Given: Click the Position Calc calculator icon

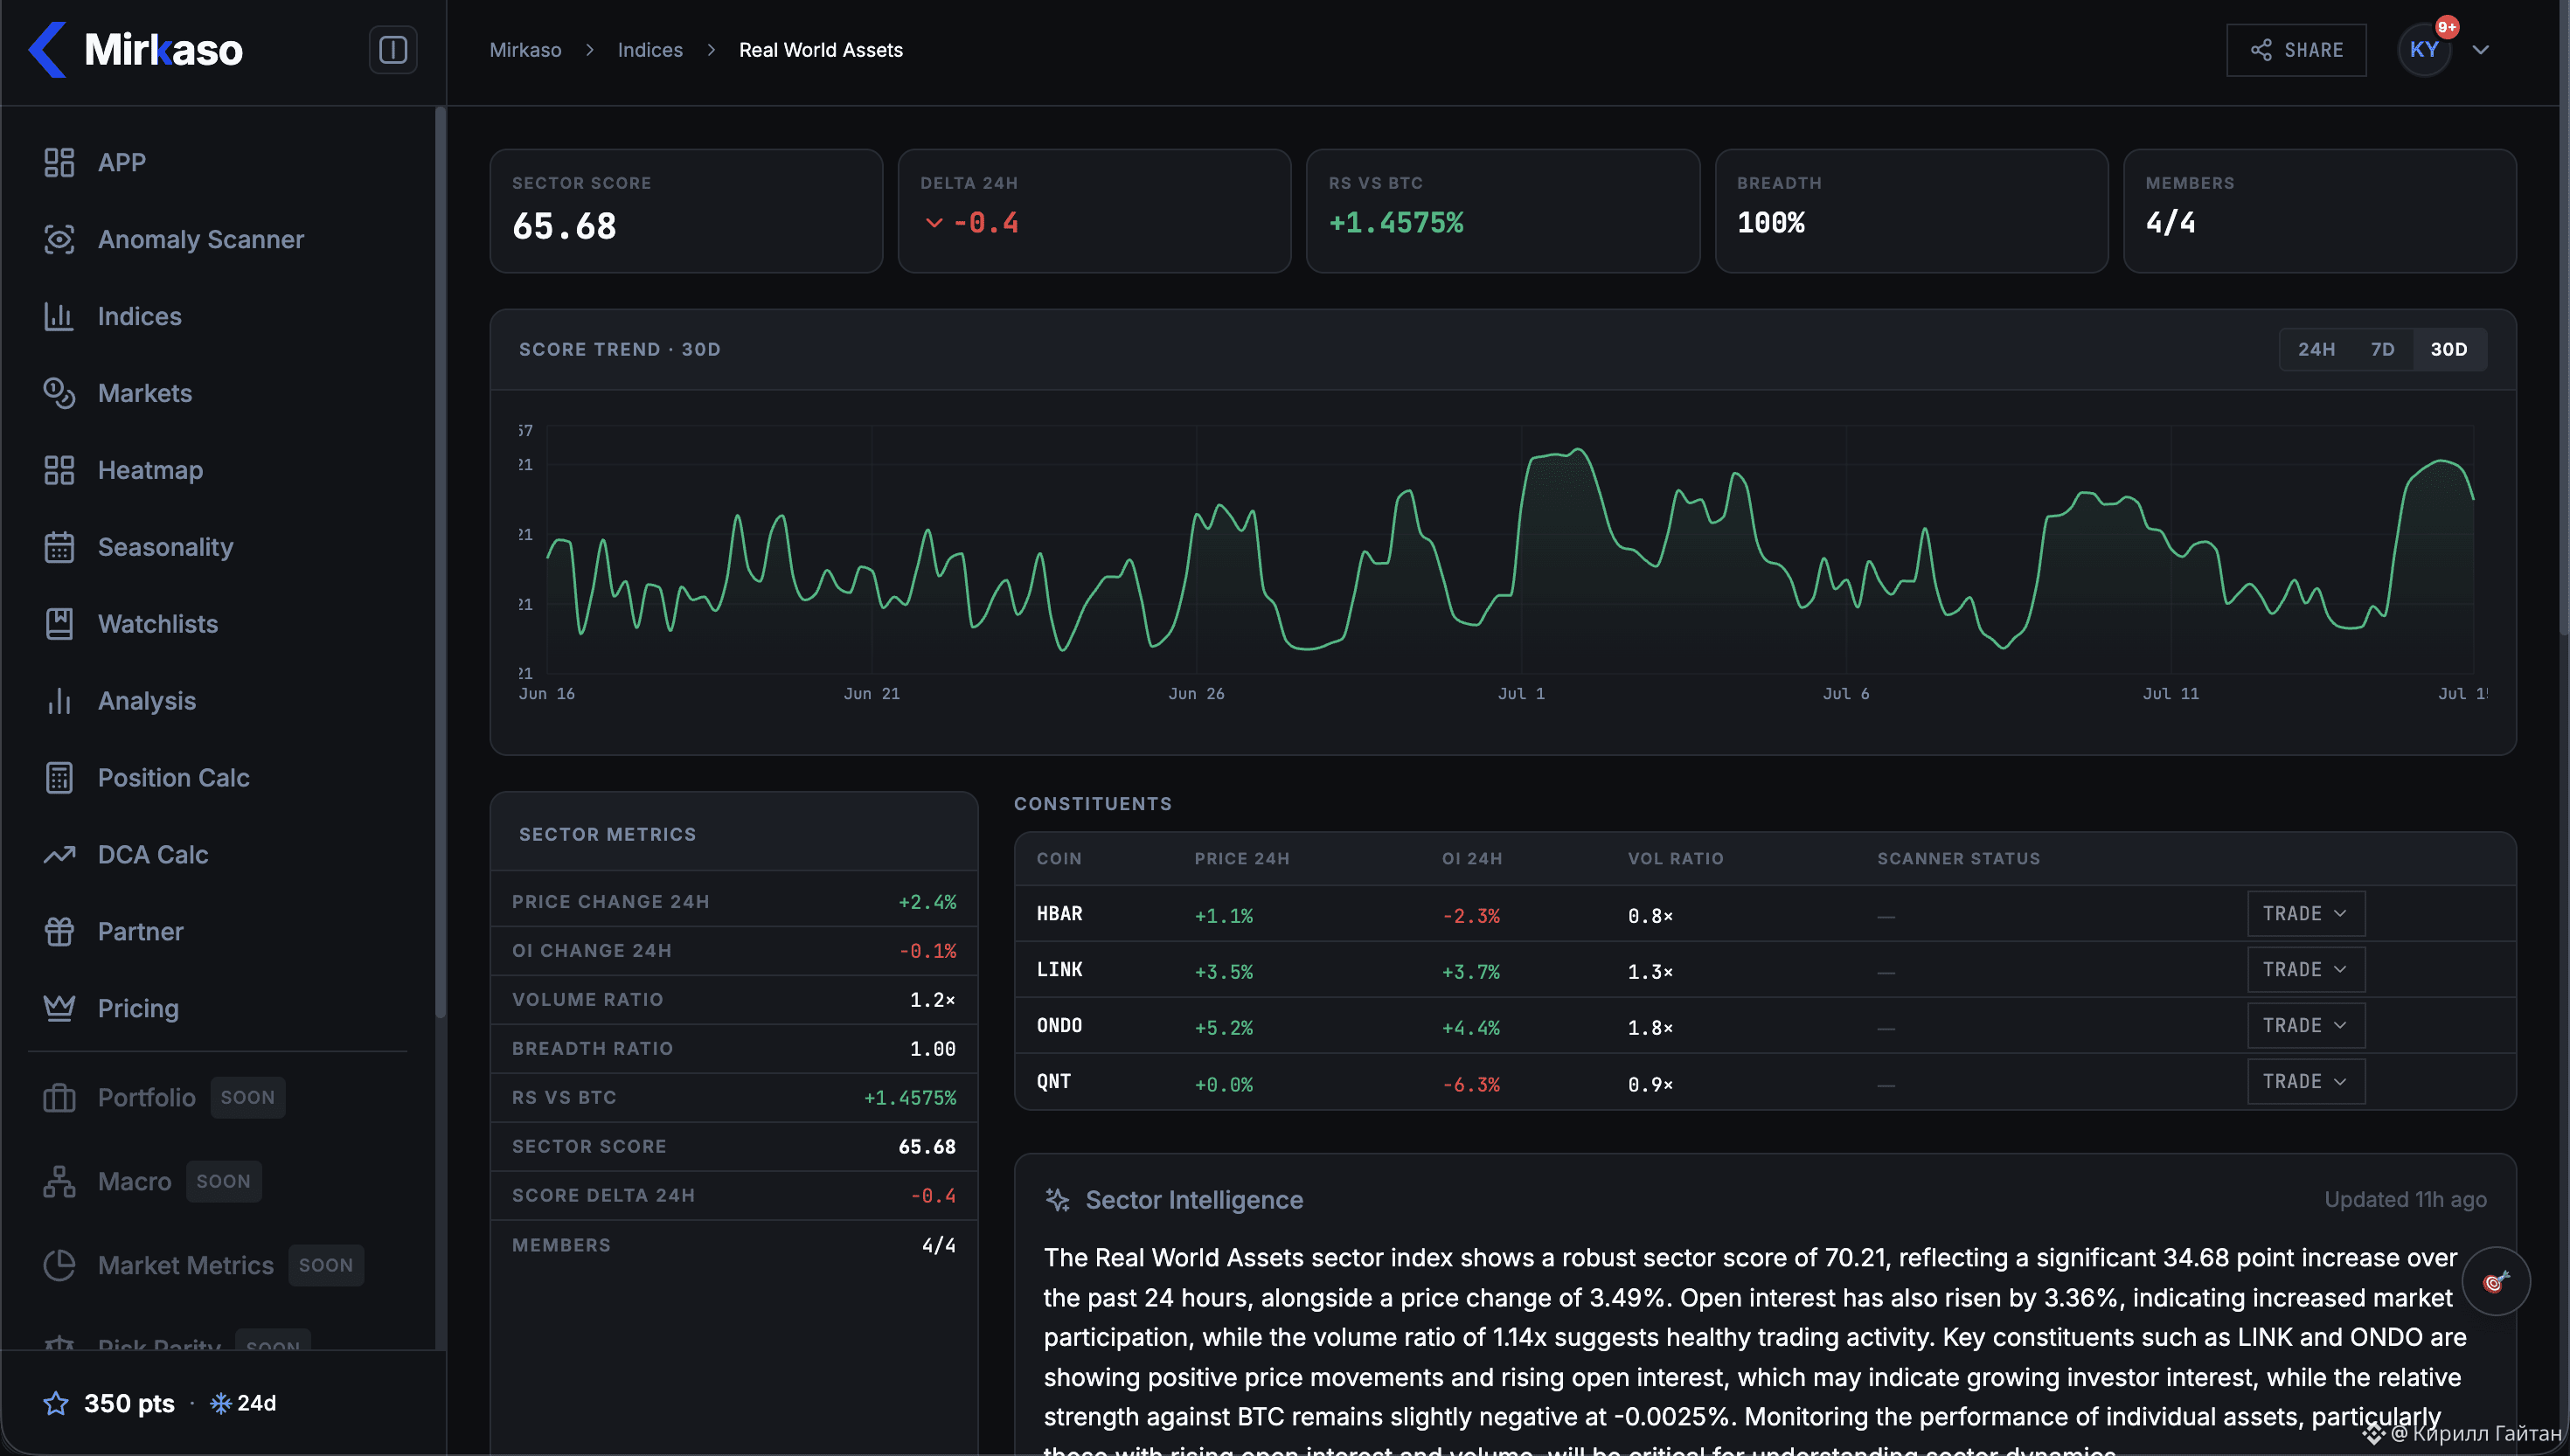Looking at the screenshot, I should pyautogui.click(x=59, y=778).
